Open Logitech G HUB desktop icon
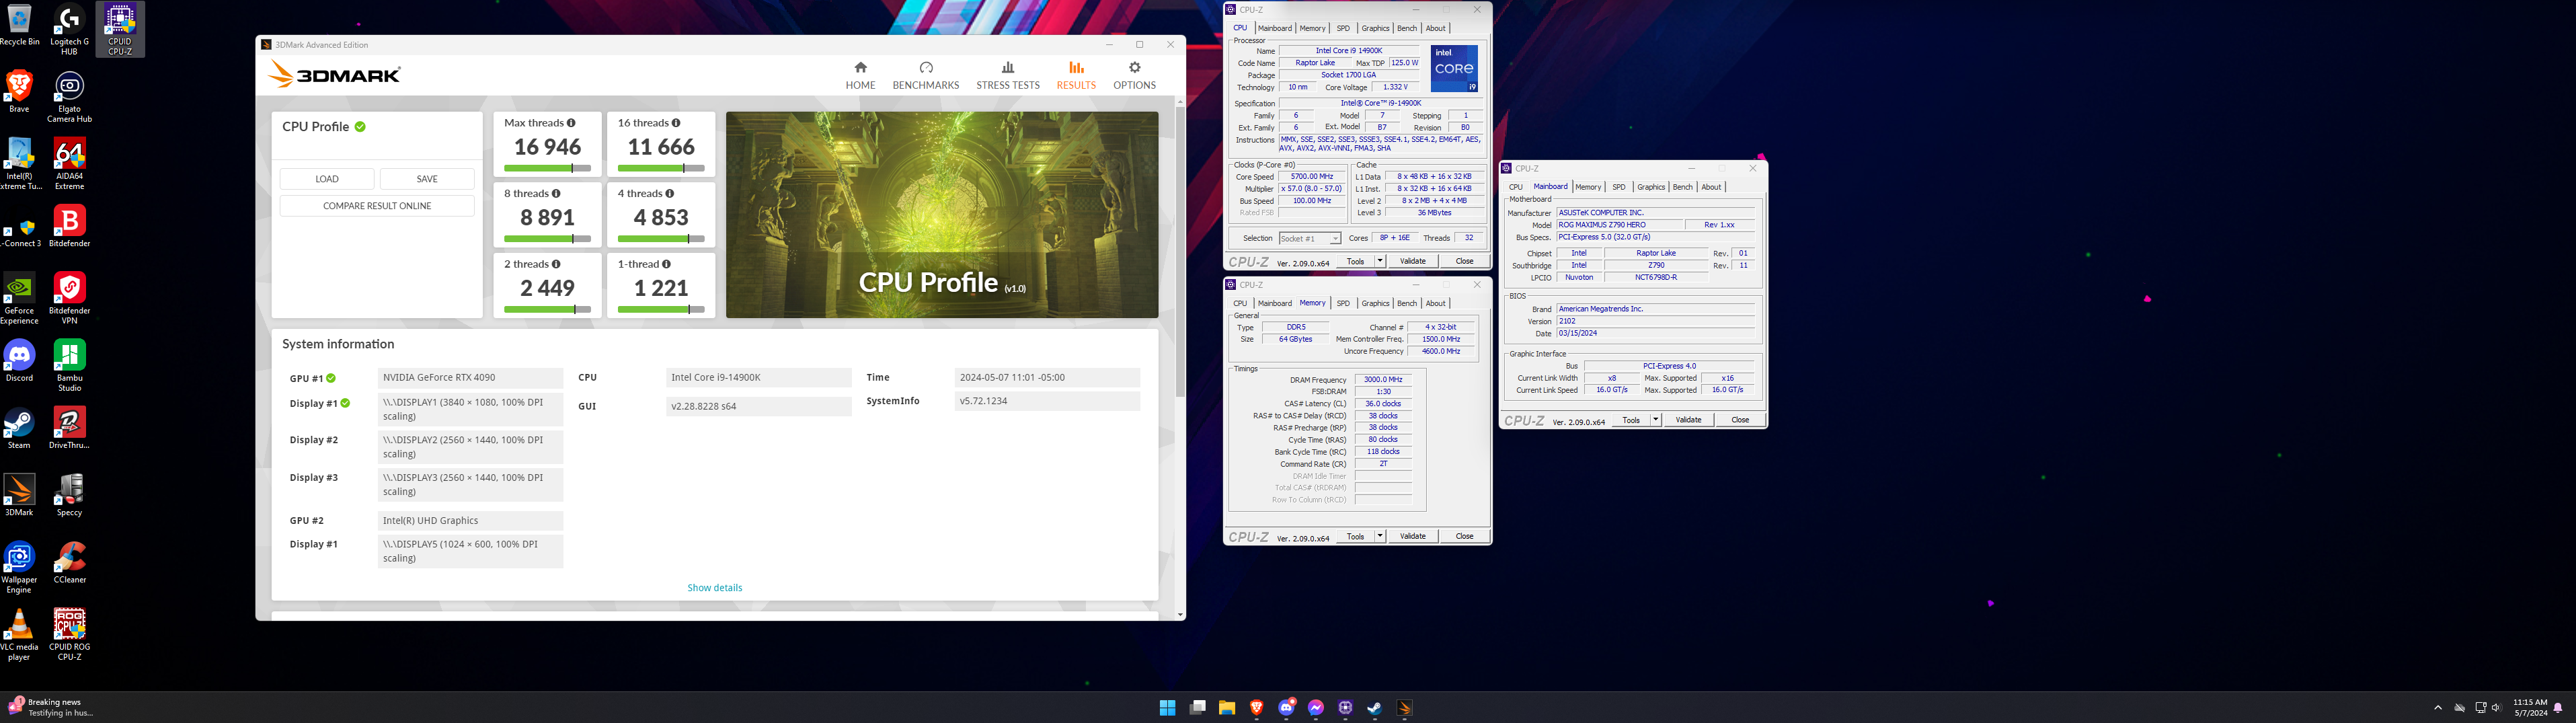2576x723 pixels. pos(69,30)
